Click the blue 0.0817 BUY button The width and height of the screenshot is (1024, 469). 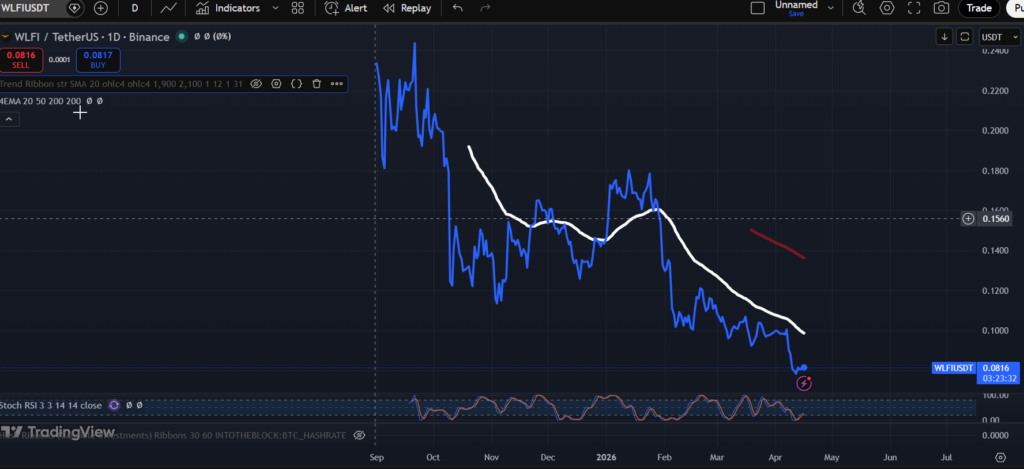98,59
